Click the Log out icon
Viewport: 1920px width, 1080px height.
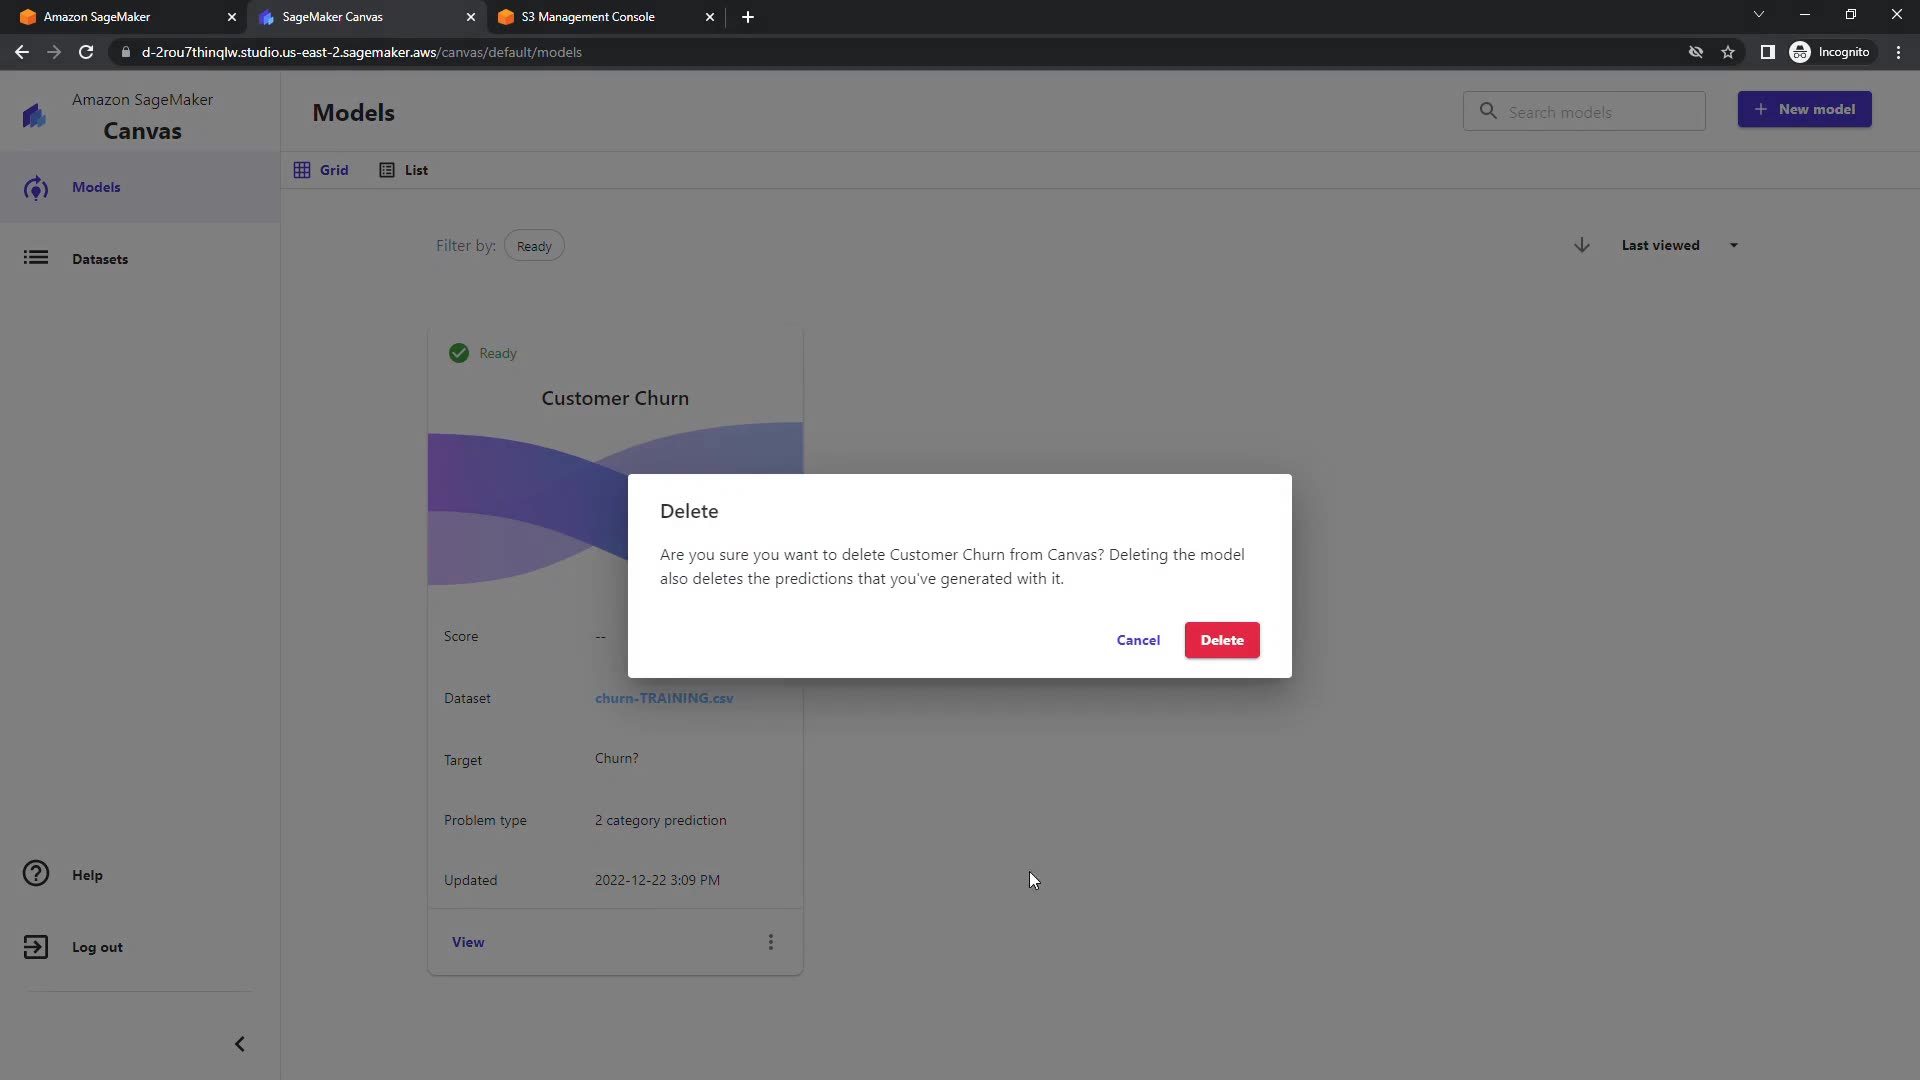coord(36,947)
